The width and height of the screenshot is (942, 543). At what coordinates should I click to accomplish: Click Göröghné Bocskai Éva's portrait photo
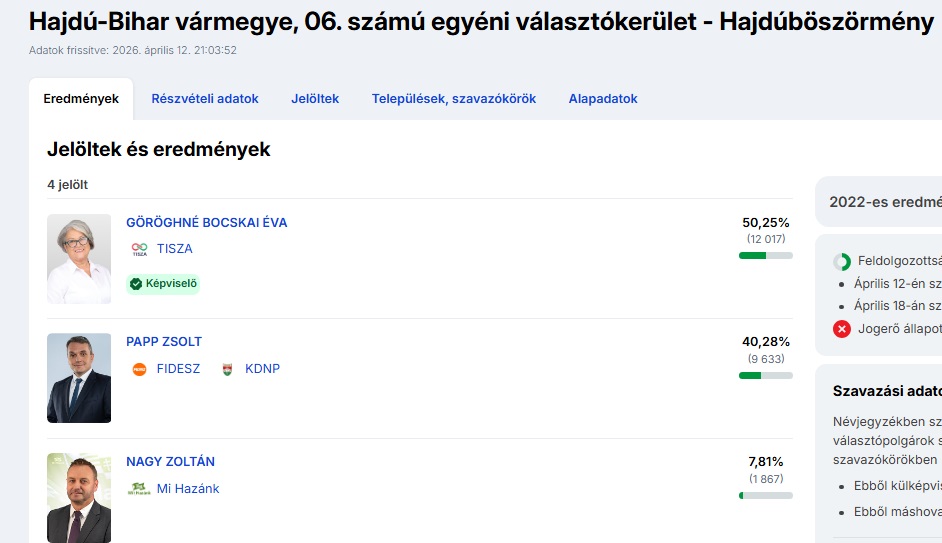pyautogui.click(x=79, y=258)
